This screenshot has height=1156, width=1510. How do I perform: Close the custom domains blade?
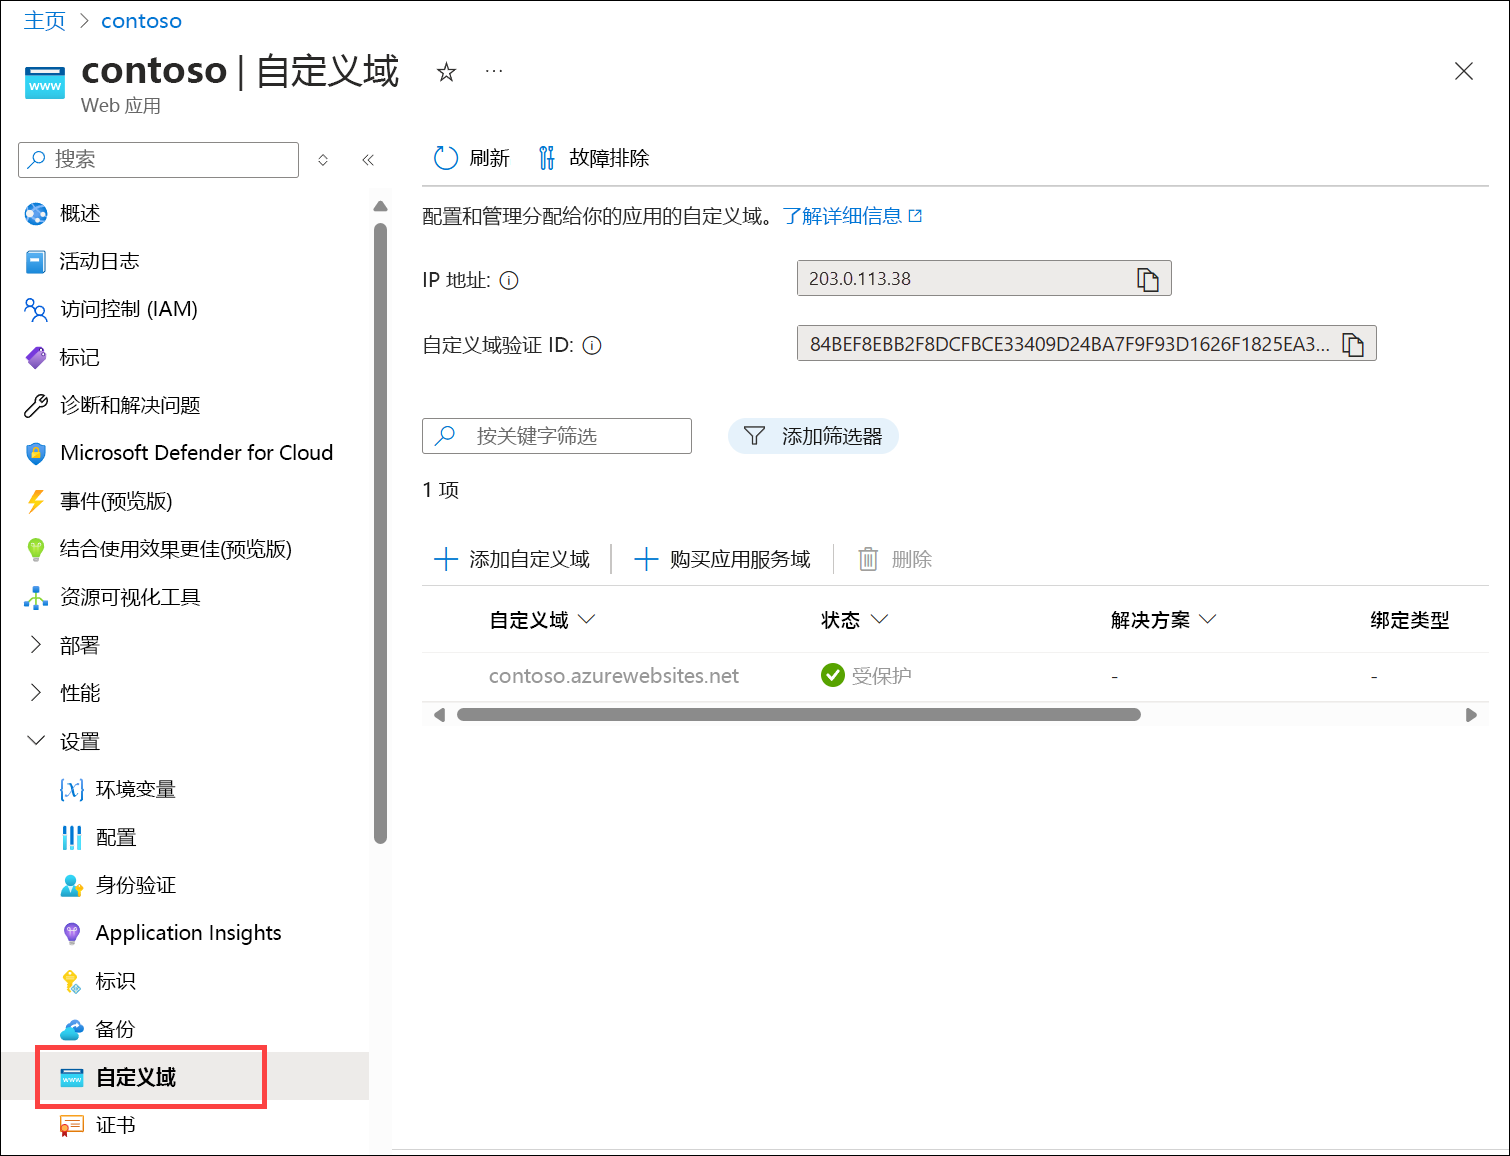[1463, 71]
